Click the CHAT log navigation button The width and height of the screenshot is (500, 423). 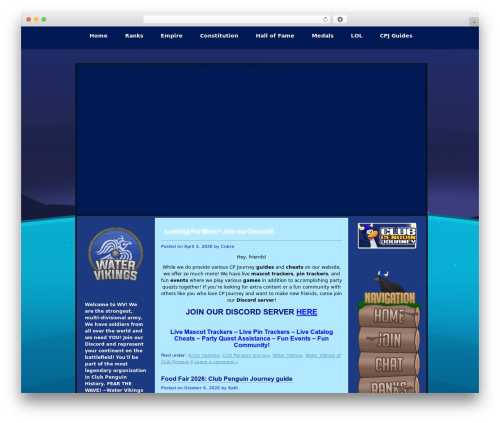coord(389,364)
